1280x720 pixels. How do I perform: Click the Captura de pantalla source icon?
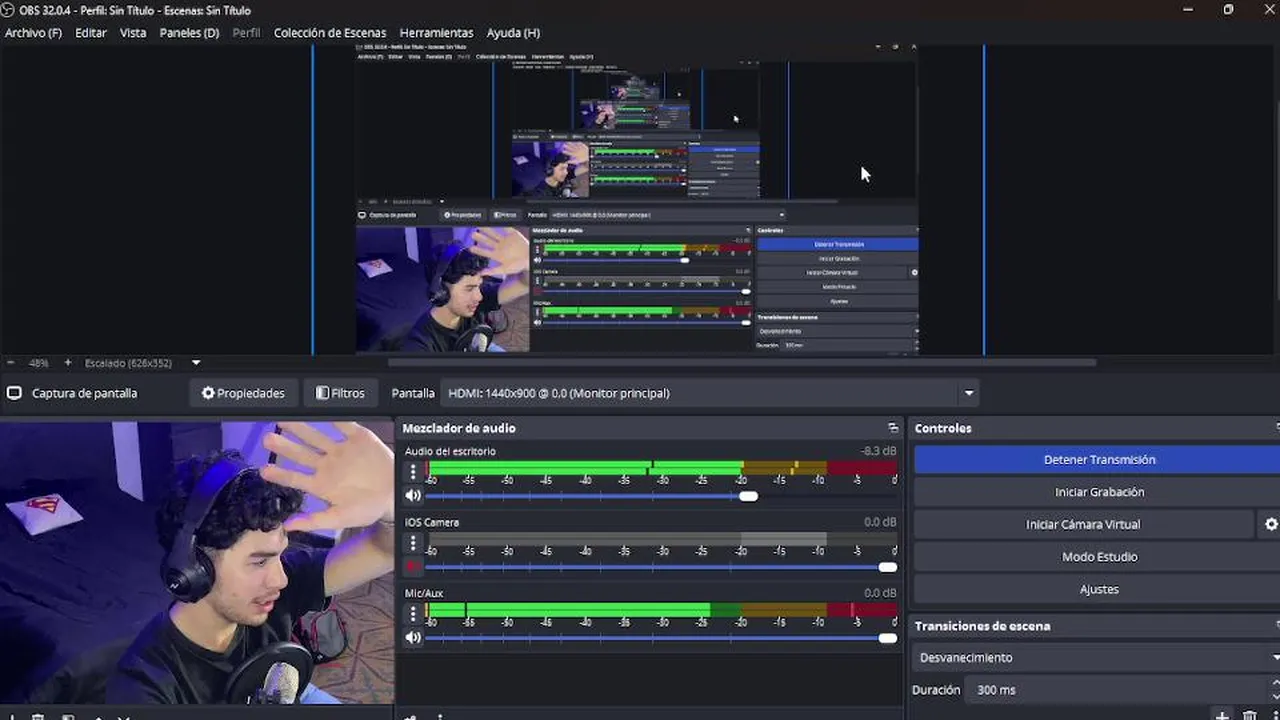(x=14, y=393)
